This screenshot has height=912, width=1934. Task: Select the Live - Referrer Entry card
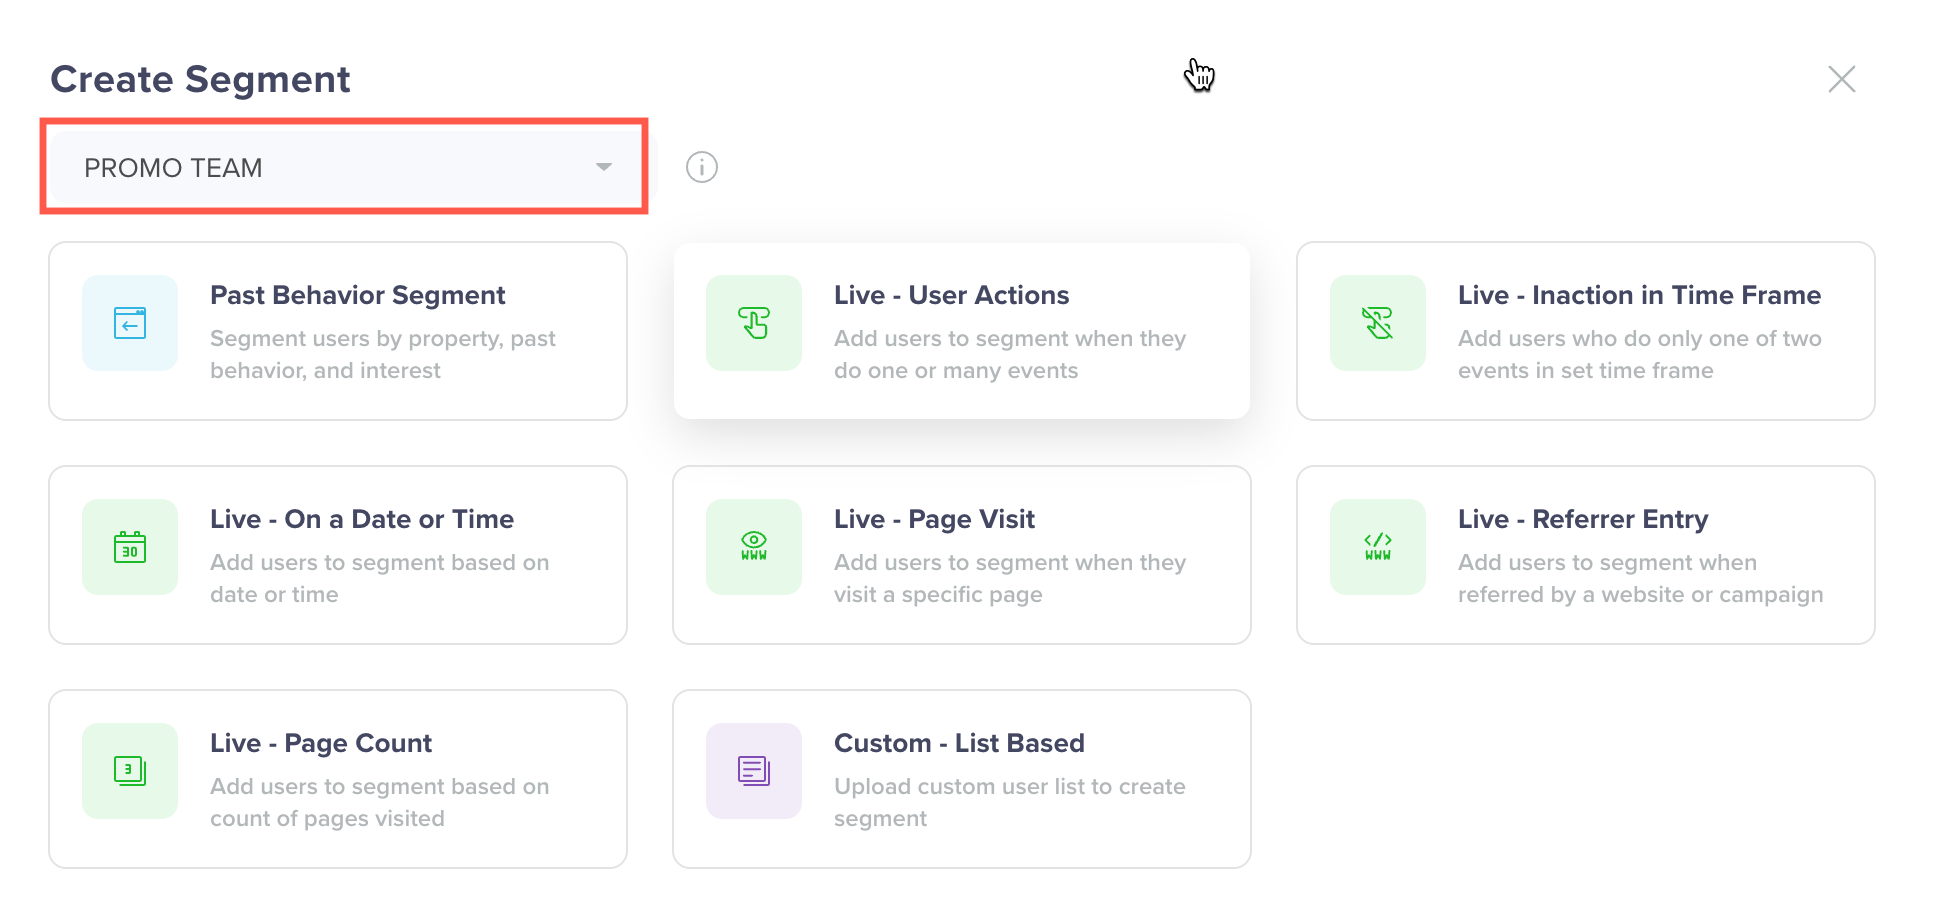pos(1585,555)
